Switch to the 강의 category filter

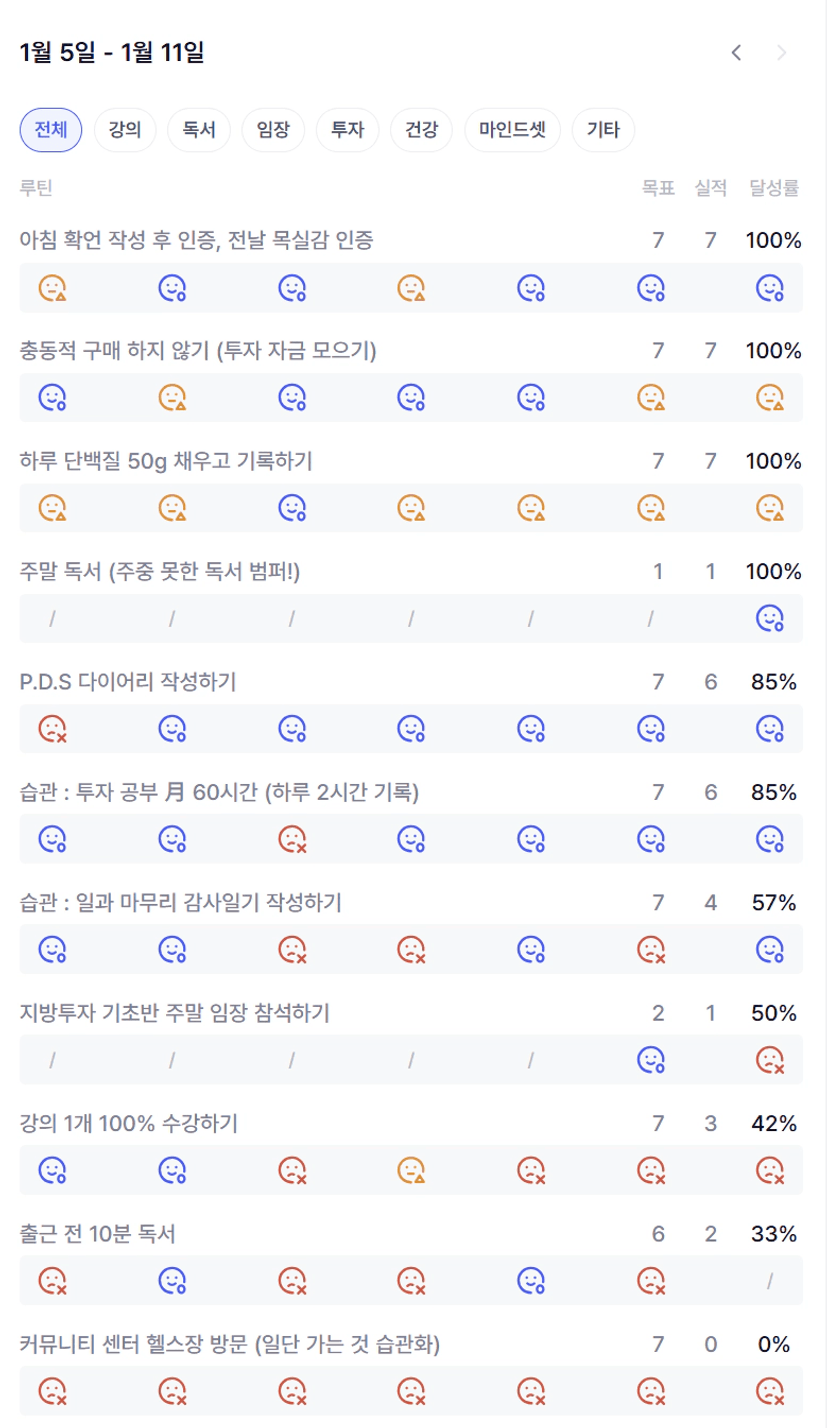point(125,130)
